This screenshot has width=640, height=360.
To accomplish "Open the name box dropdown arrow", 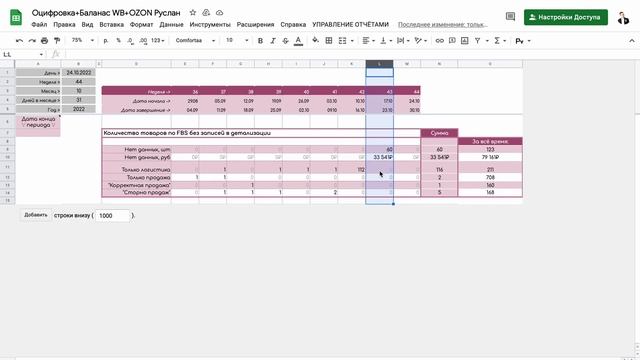I will click(41, 54).
